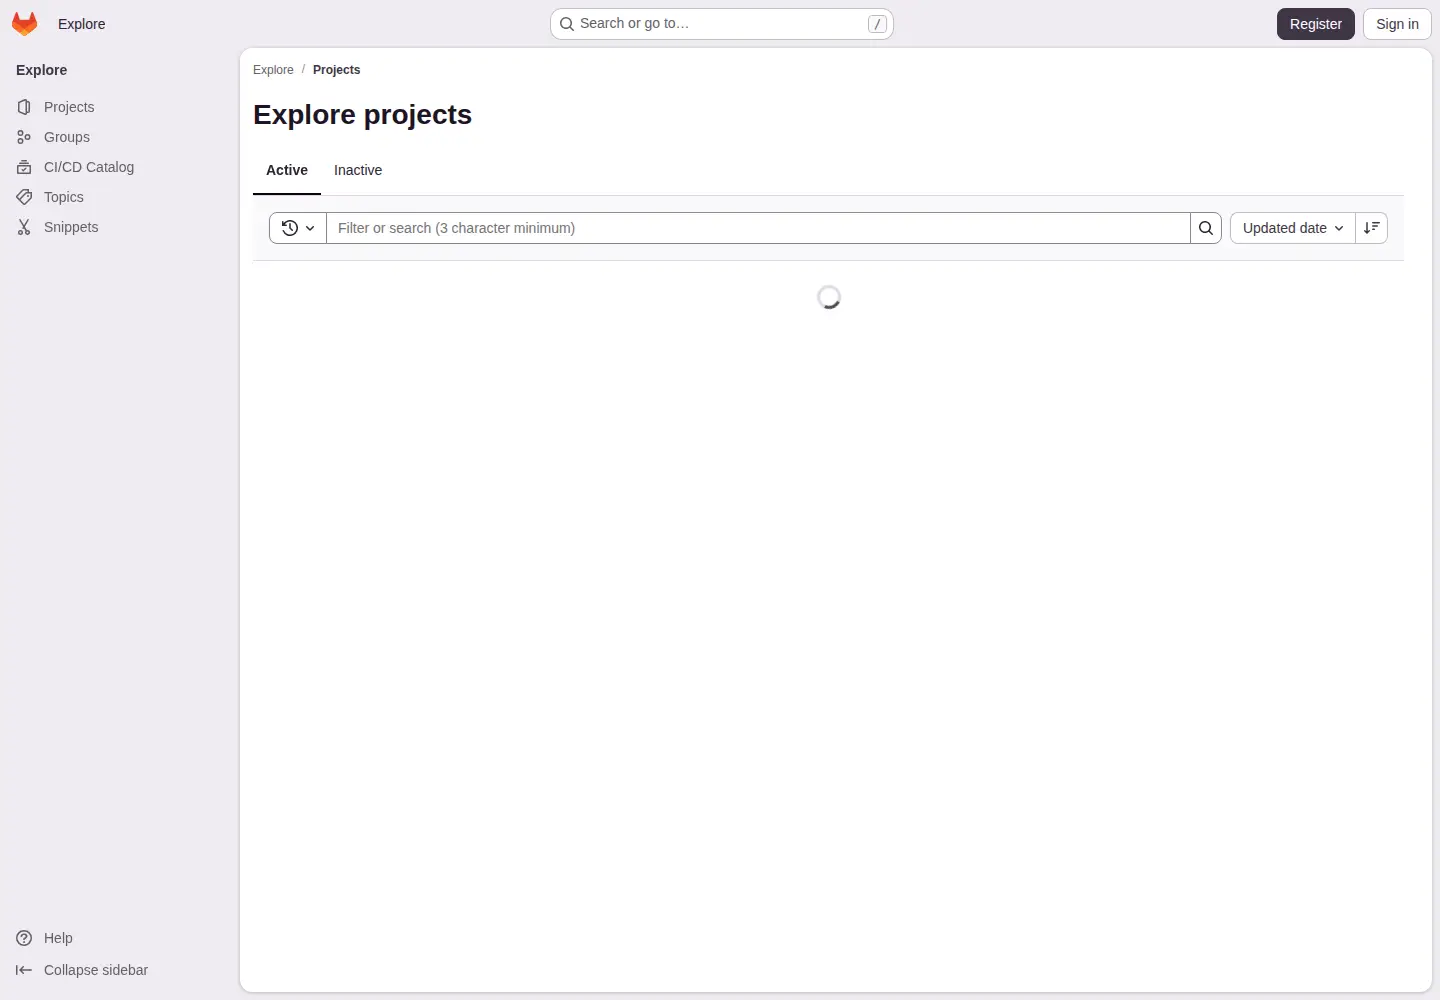The image size is (1440, 1000).
Task: Switch to the Active tab
Action: 287,170
